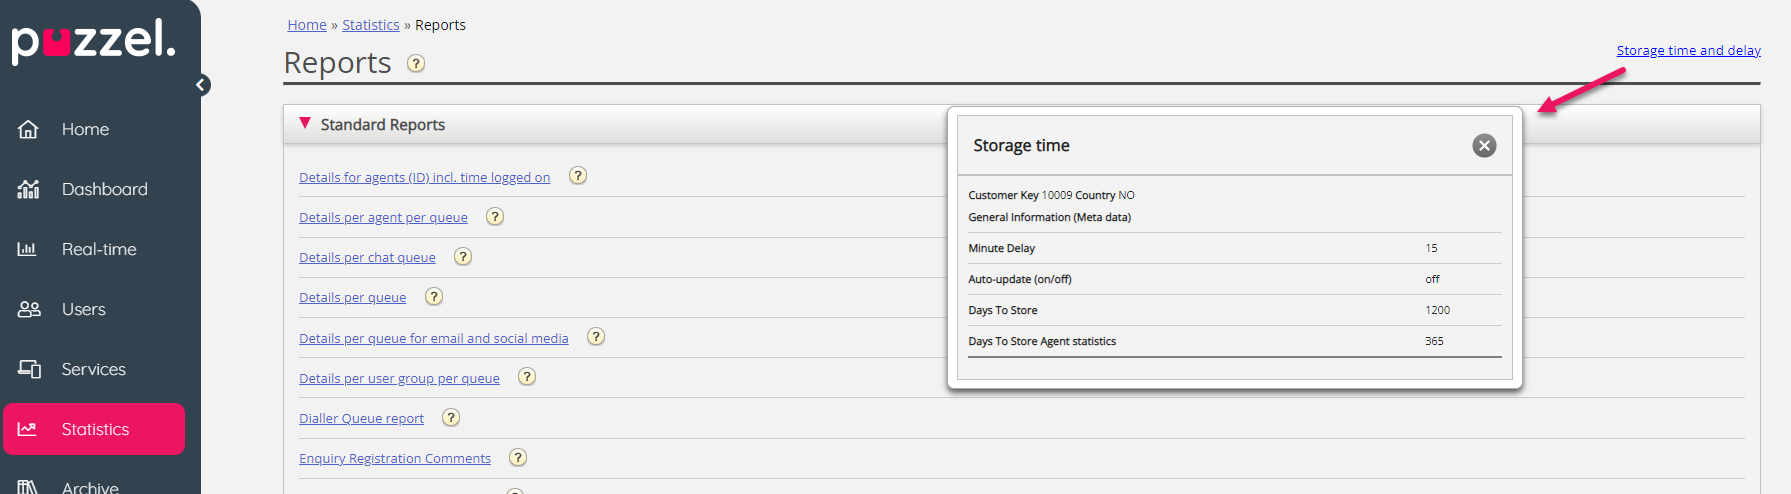Open Details per agent per queue report
Viewport: 1791px width, 494px height.
coord(383,218)
